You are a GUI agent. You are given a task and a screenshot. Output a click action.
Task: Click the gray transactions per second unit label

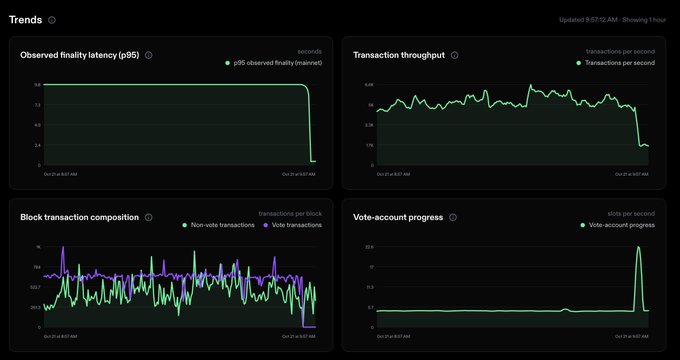[x=620, y=52]
